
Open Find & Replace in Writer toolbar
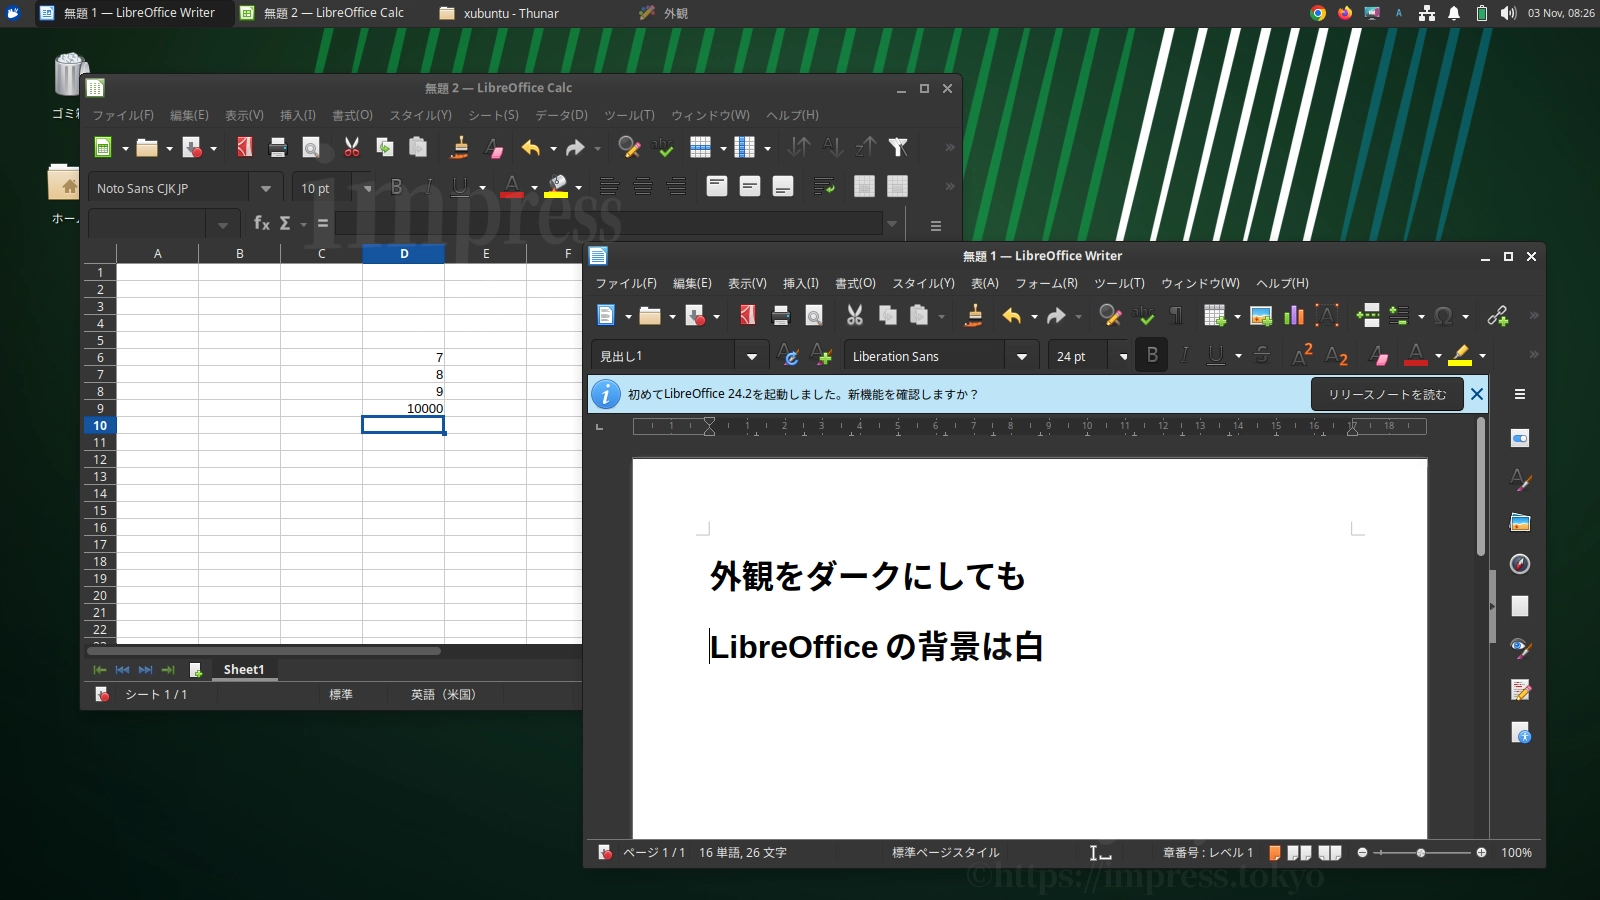pyautogui.click(x=1110, y=316)
